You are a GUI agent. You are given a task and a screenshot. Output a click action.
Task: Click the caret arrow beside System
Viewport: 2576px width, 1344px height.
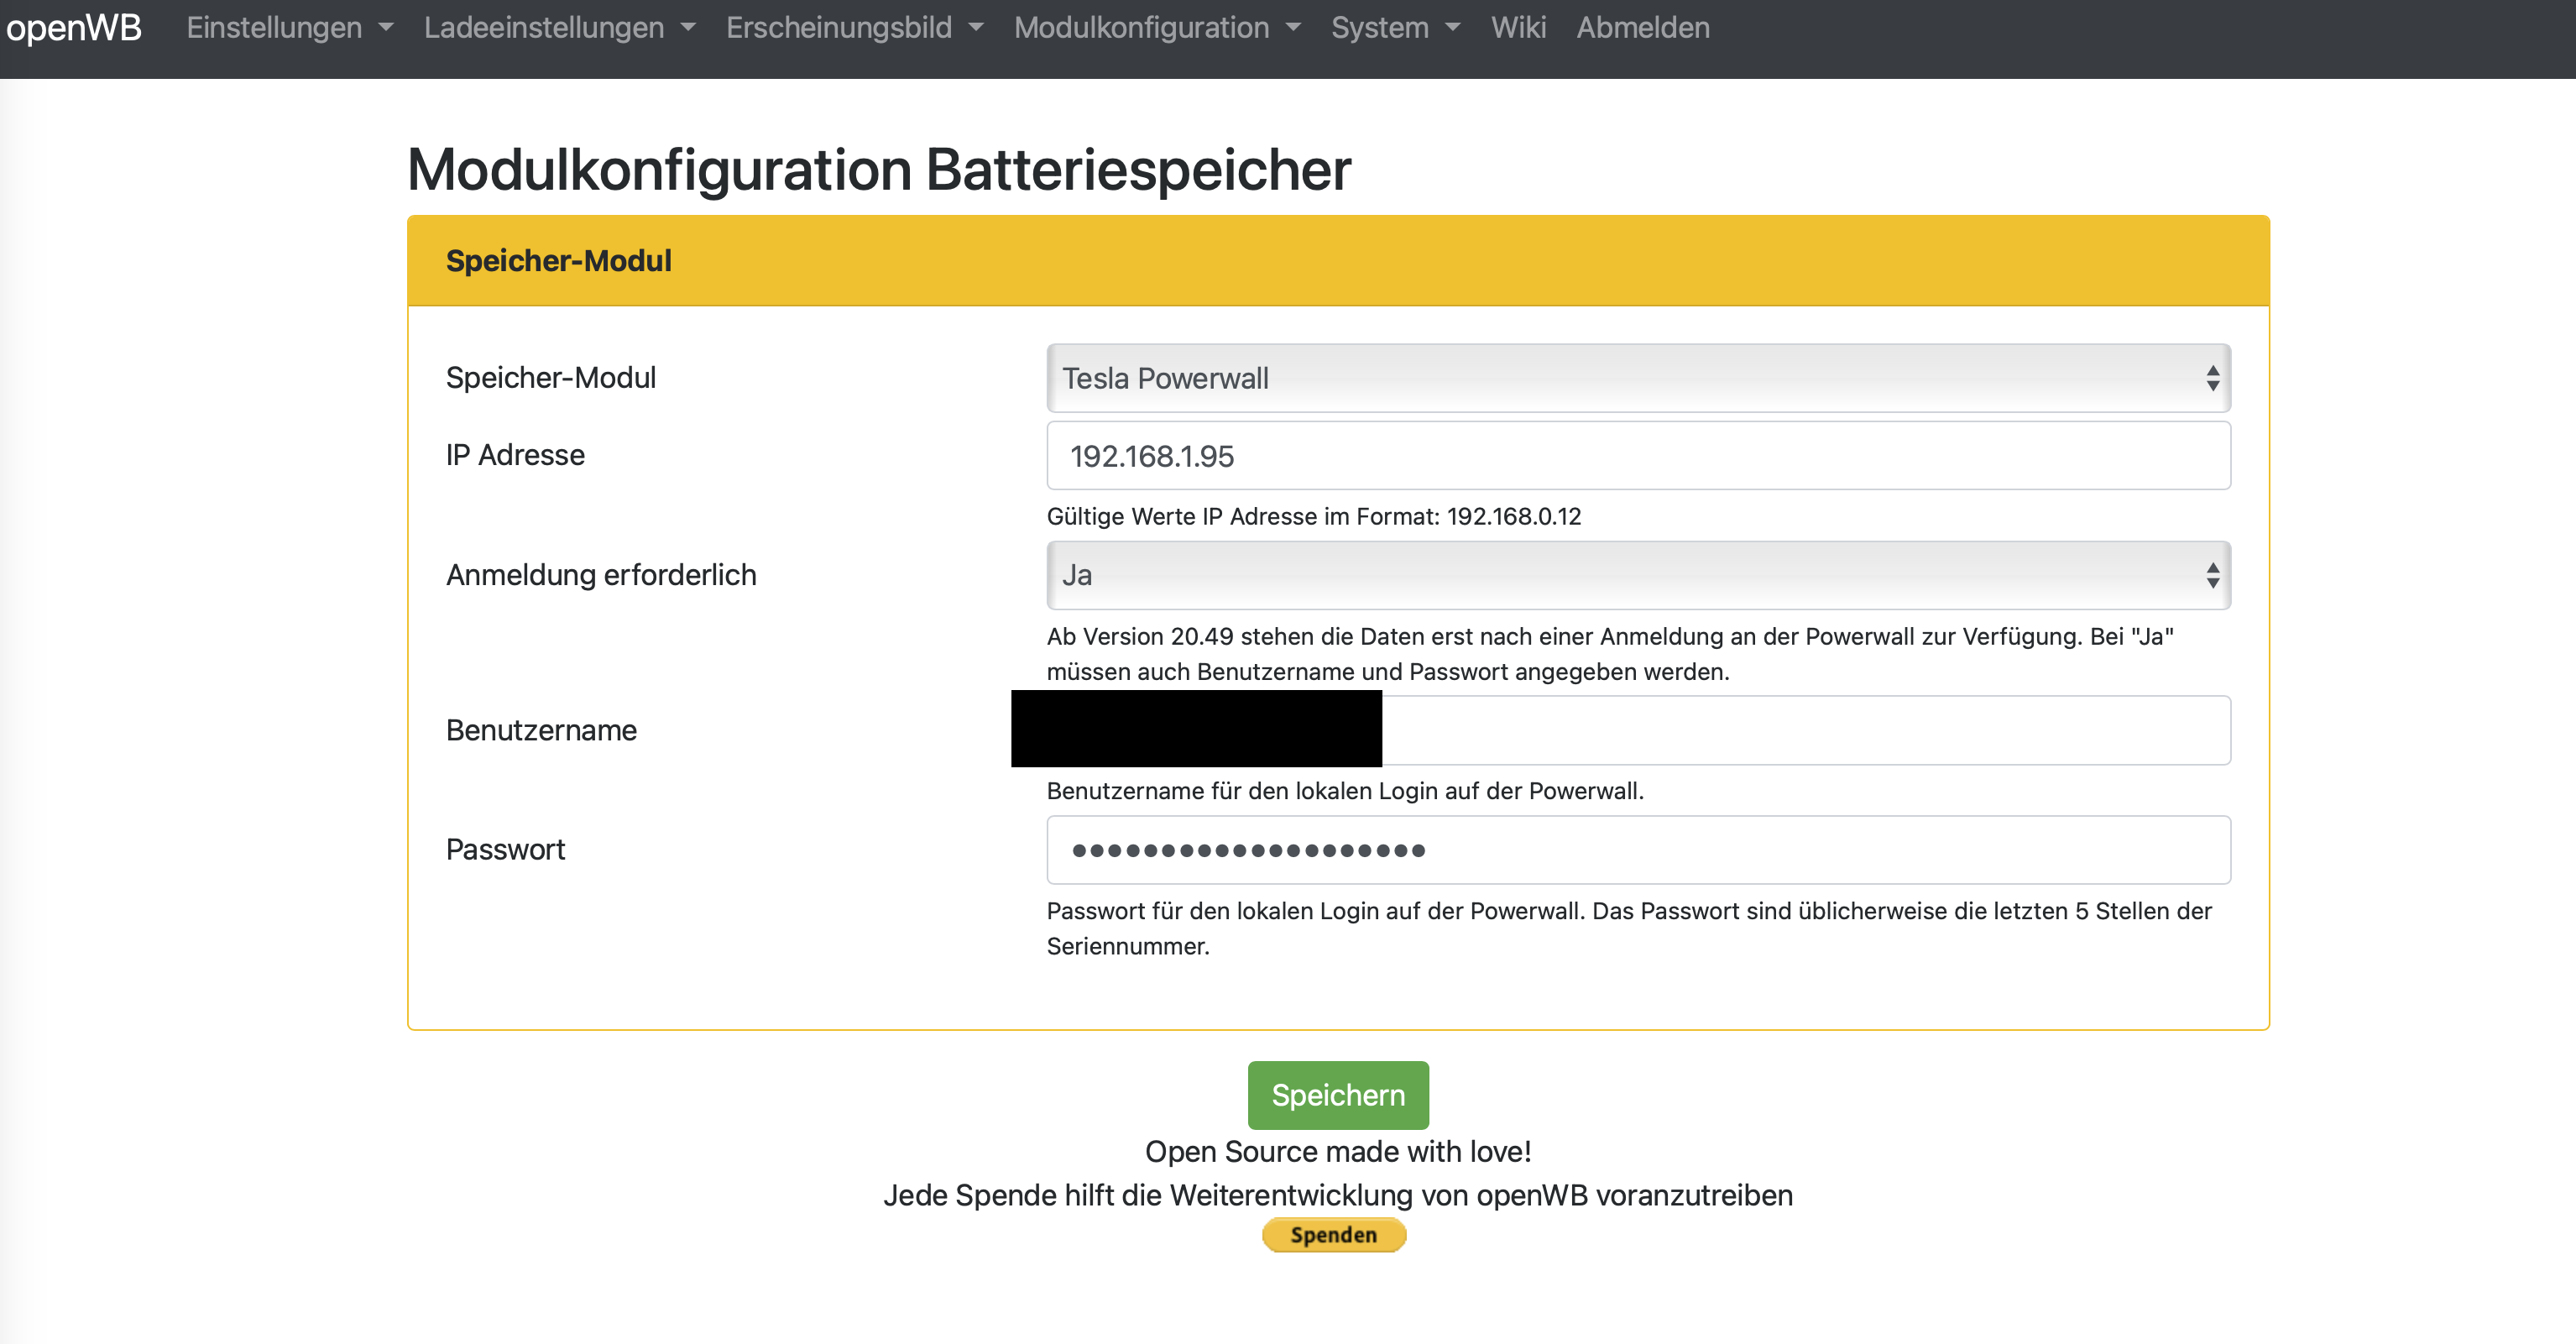click(x=1453, y=28)
